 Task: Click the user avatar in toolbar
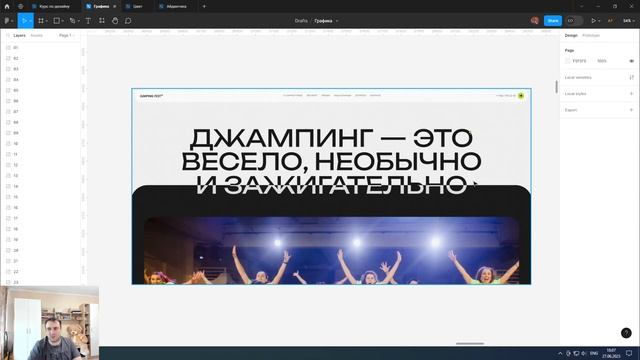click(x=535, y=20)
